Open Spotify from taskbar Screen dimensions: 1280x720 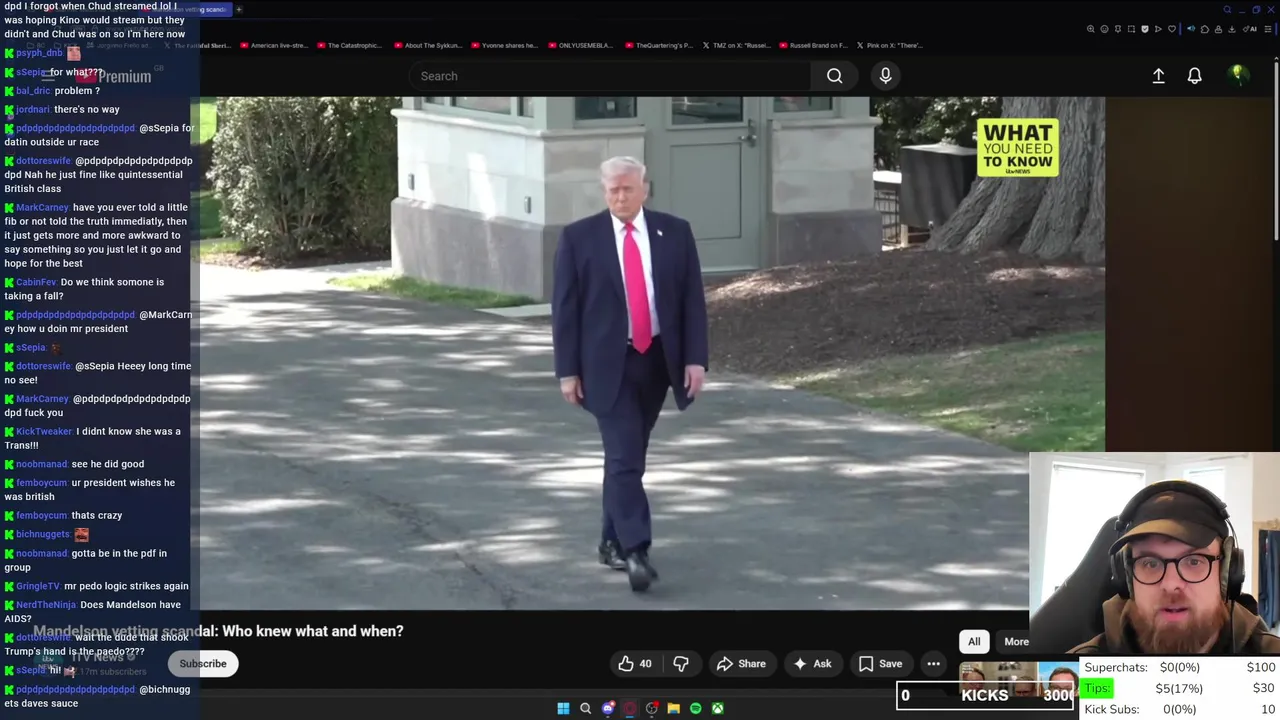pyautogui.click(x=695, y=708)
